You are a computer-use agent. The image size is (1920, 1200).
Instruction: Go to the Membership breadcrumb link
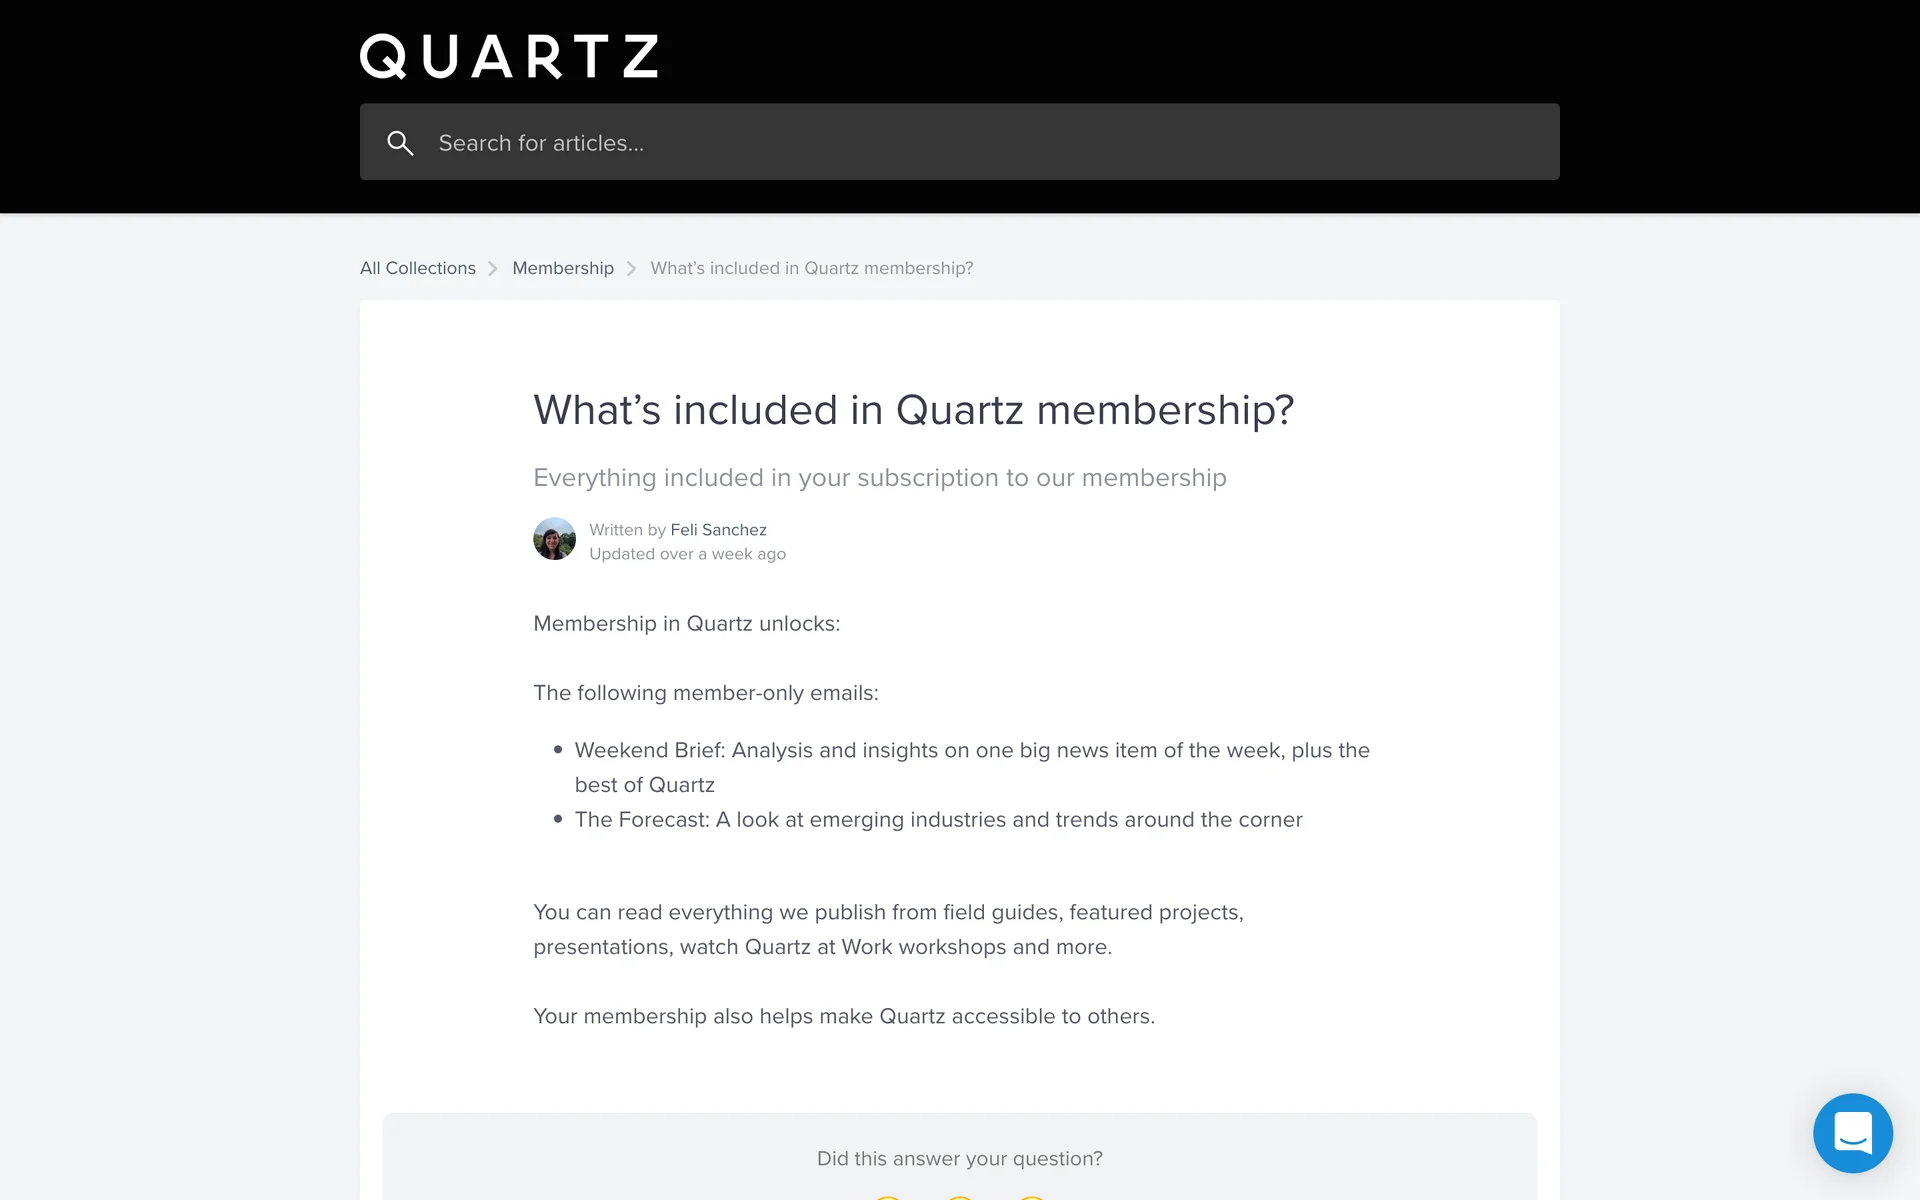click(x=563, y=268)
